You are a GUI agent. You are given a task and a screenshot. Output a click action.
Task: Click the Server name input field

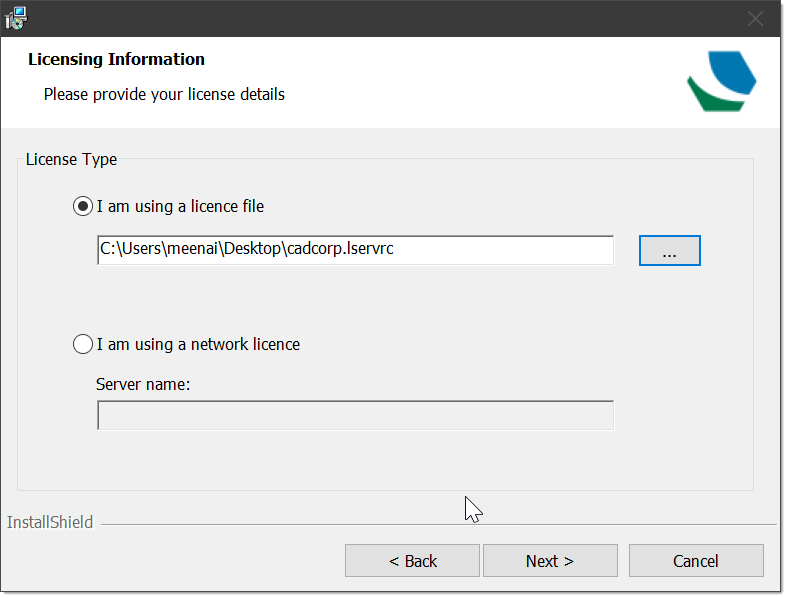tap(355, 415)
